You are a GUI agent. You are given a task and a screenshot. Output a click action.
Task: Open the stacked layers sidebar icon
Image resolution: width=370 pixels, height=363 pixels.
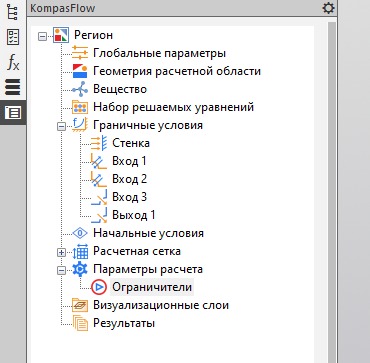pyautogui.click(x=13, y=87)
